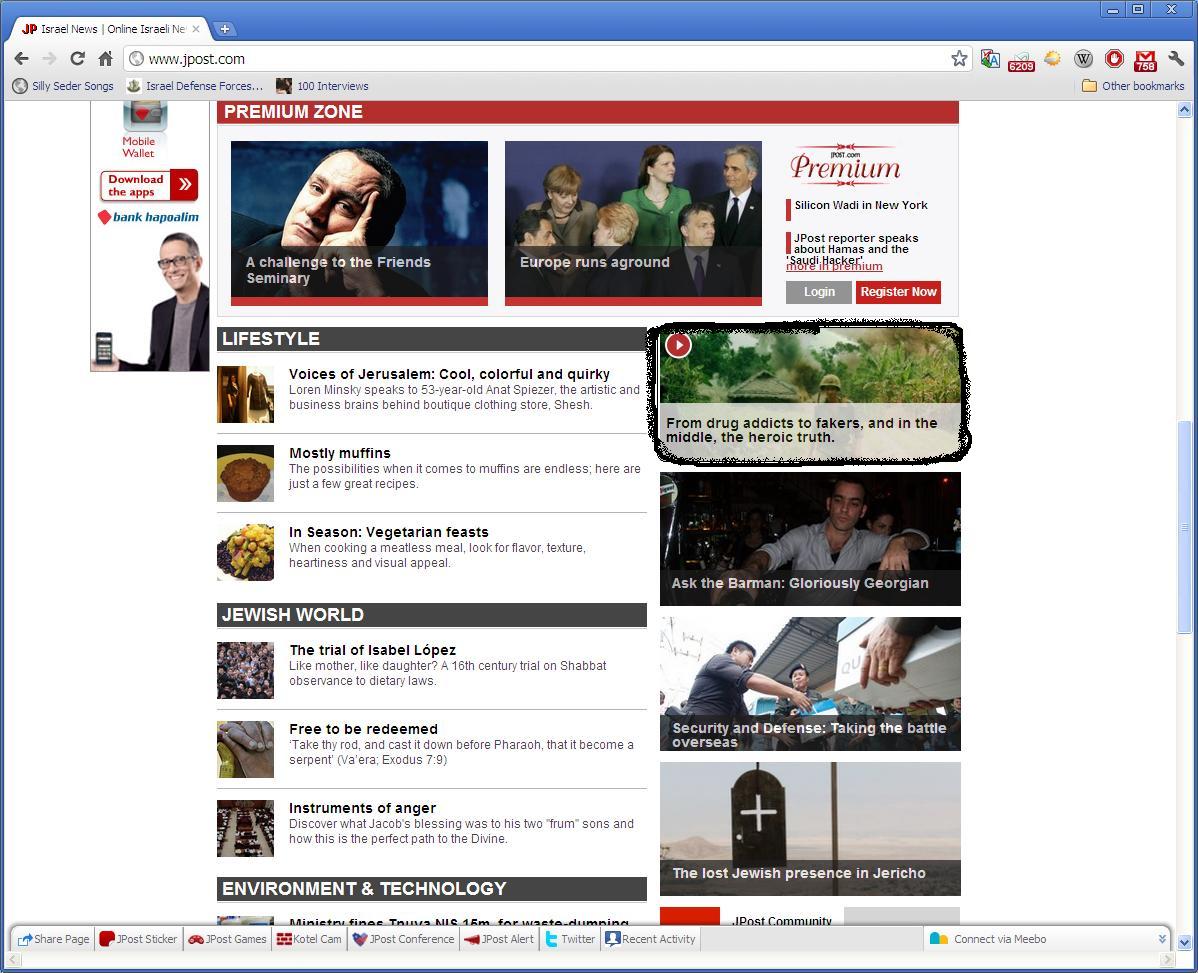The width and height of the screenshot is (1198, 973).
Task: Click the translate extension icon
Action: point(990,59)
